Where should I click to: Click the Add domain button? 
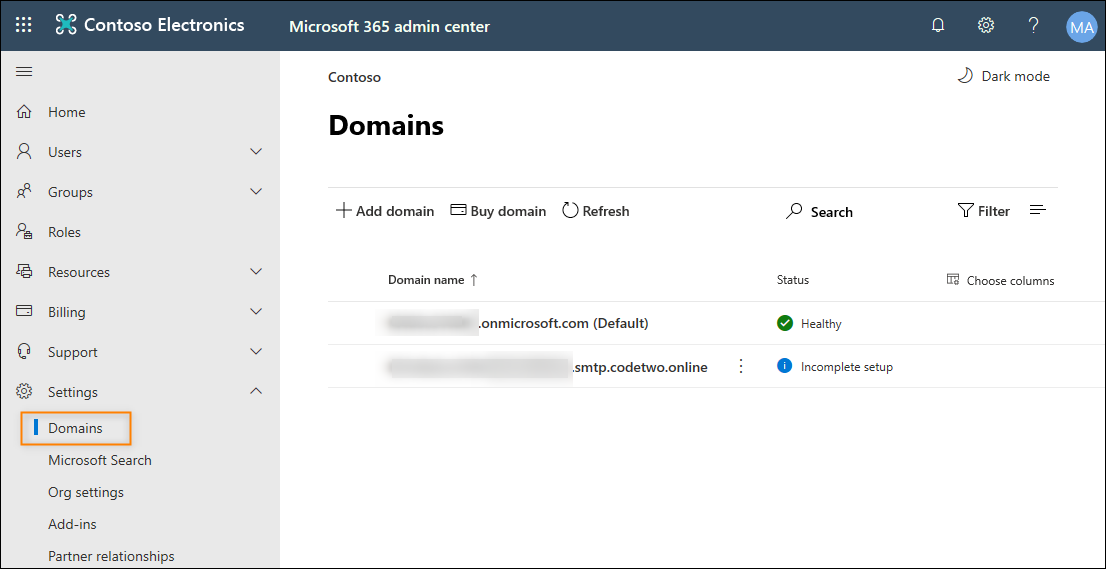coord(384,211)
